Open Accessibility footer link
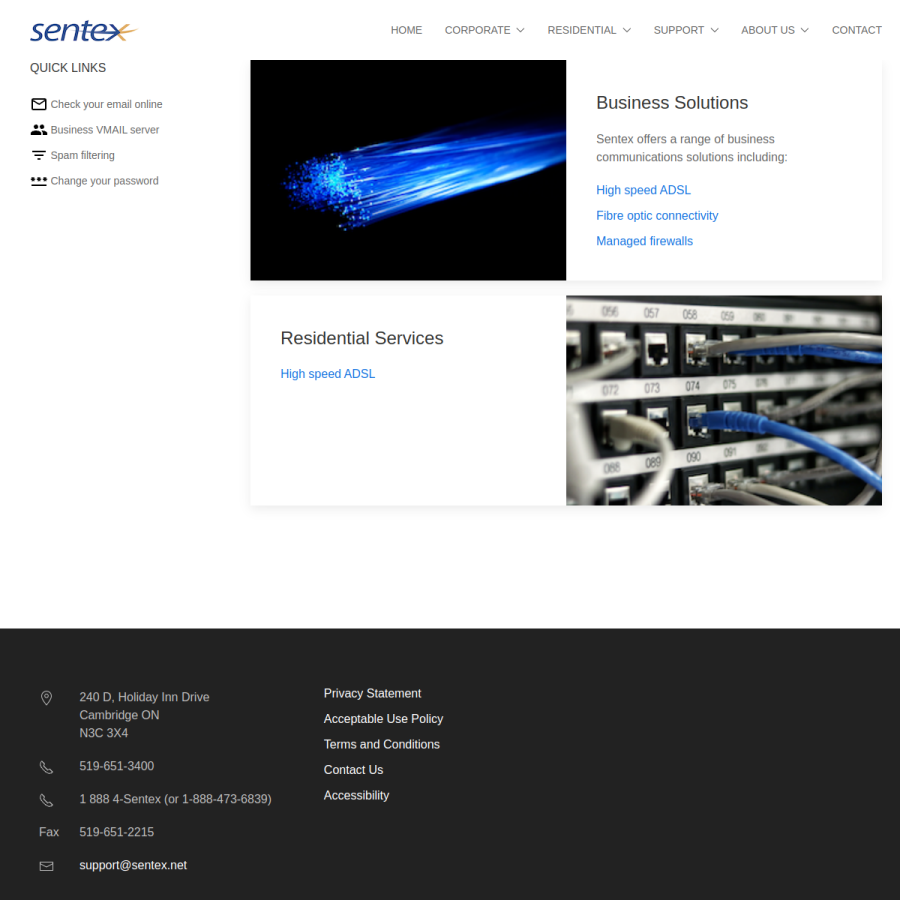Screen dimensions: 900x900 356,796
